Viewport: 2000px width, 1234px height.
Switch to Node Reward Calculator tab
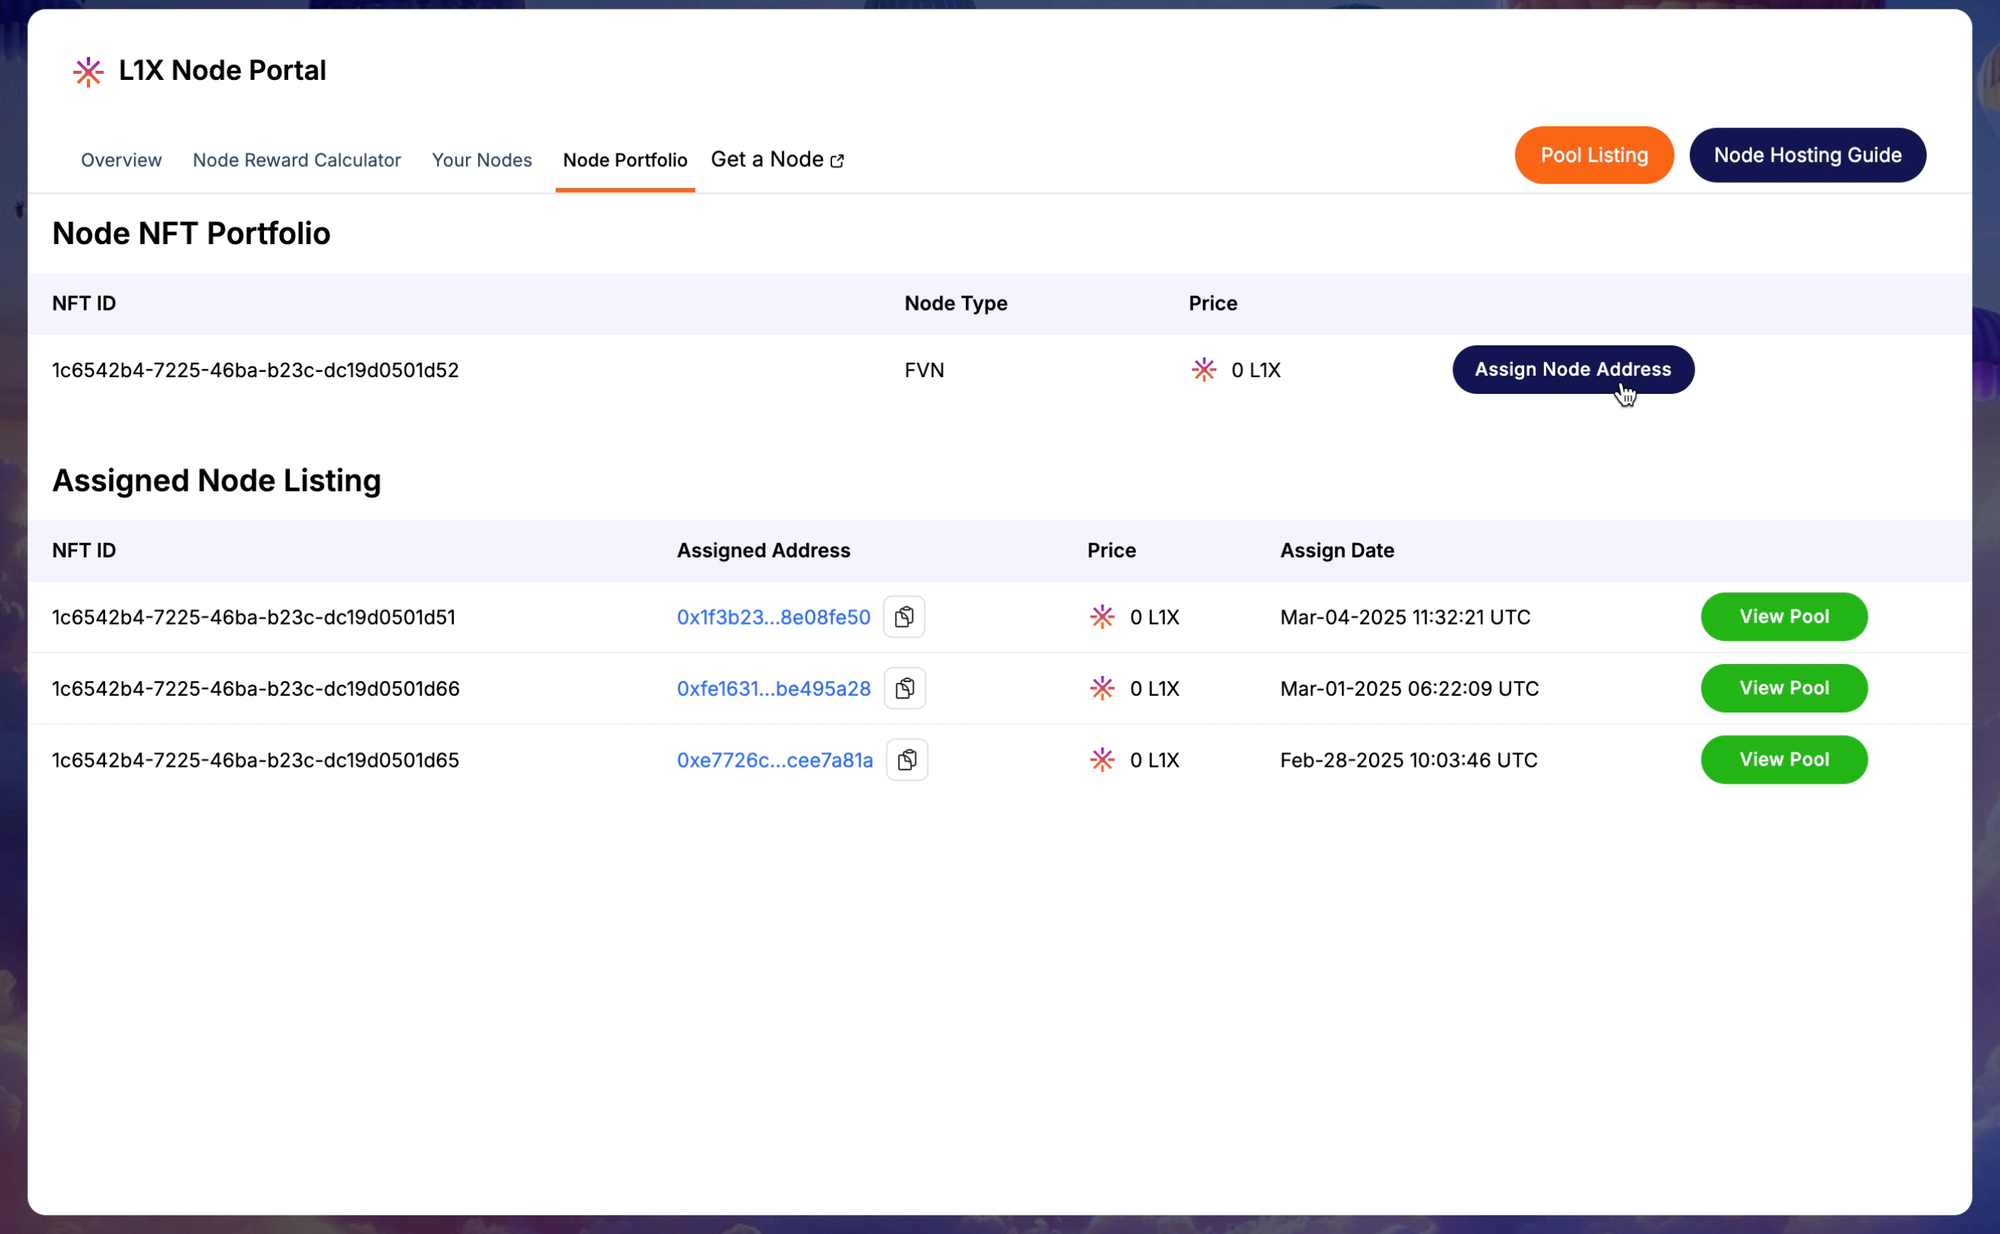pos(297,160)
